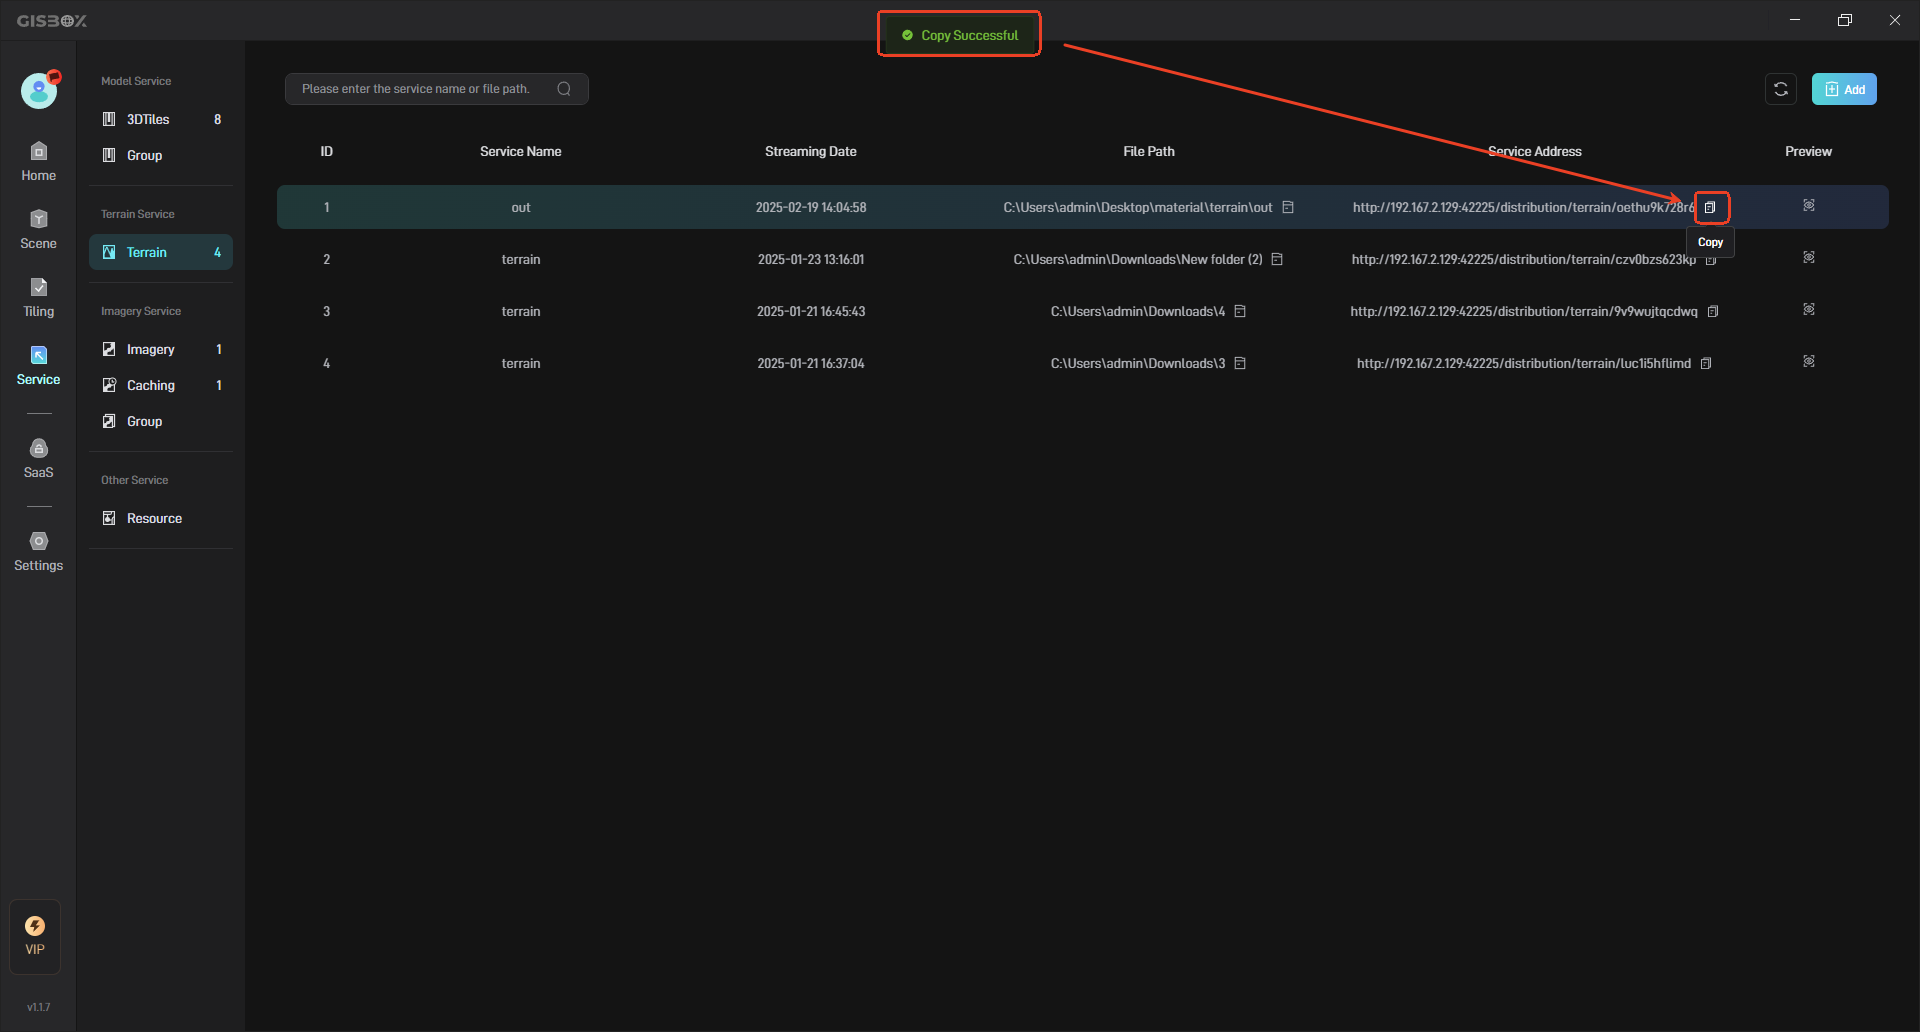The width and height of the screenshot is (1920, 1032).
Task: Go to the Home section
Action: [38, 161]
